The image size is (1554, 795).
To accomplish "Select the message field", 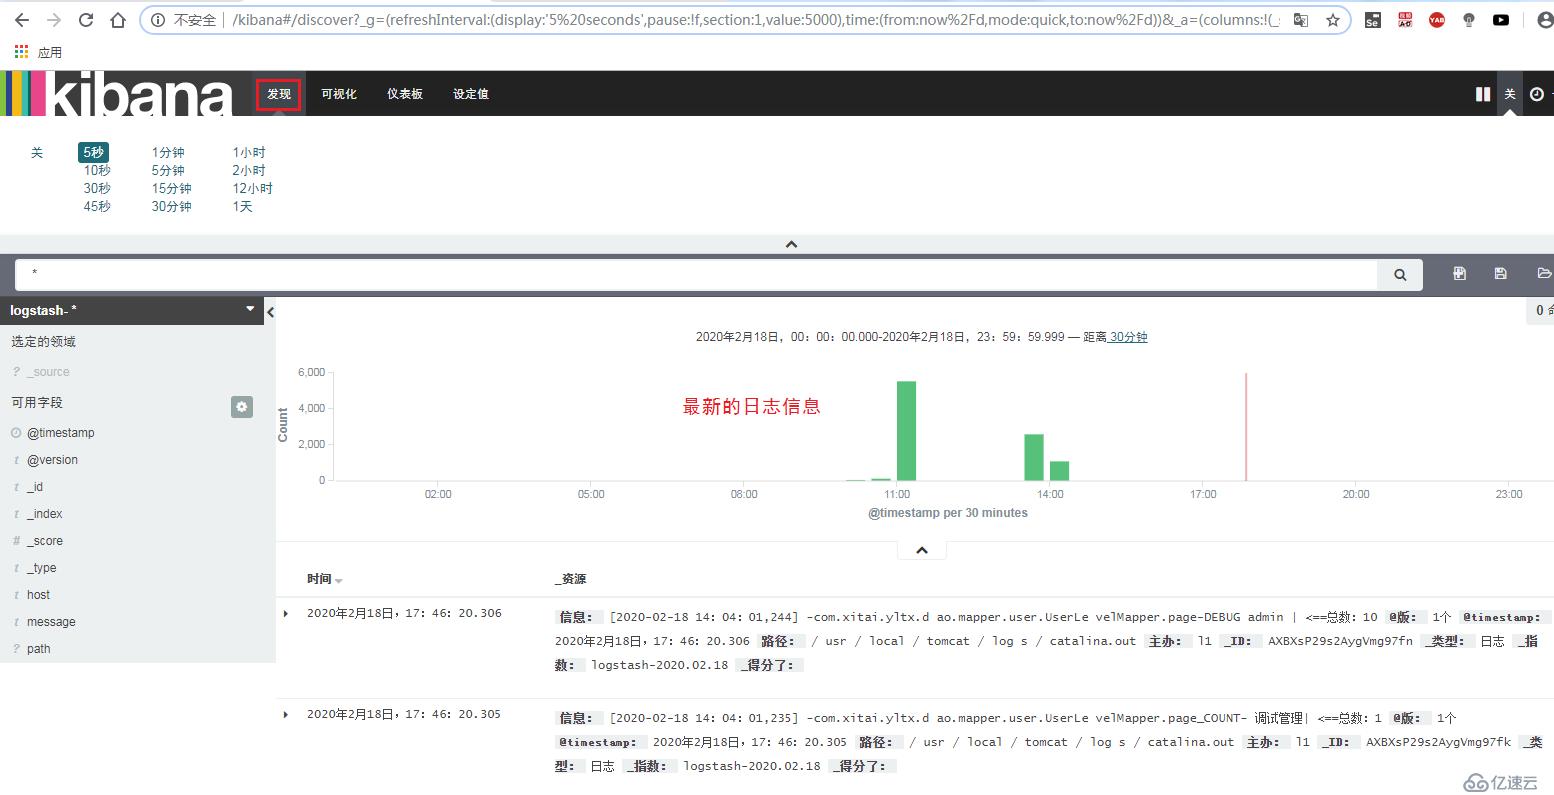I will click(51, 622).
